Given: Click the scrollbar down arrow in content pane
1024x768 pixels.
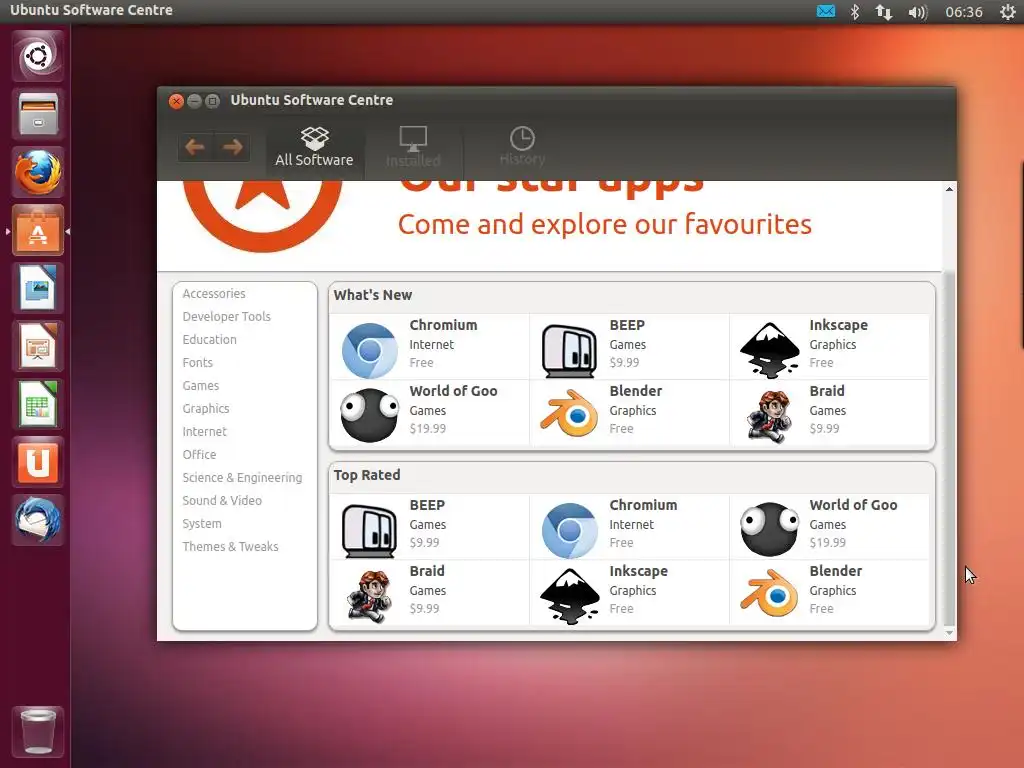Looking at the screenshot, I should coord(949,633).
